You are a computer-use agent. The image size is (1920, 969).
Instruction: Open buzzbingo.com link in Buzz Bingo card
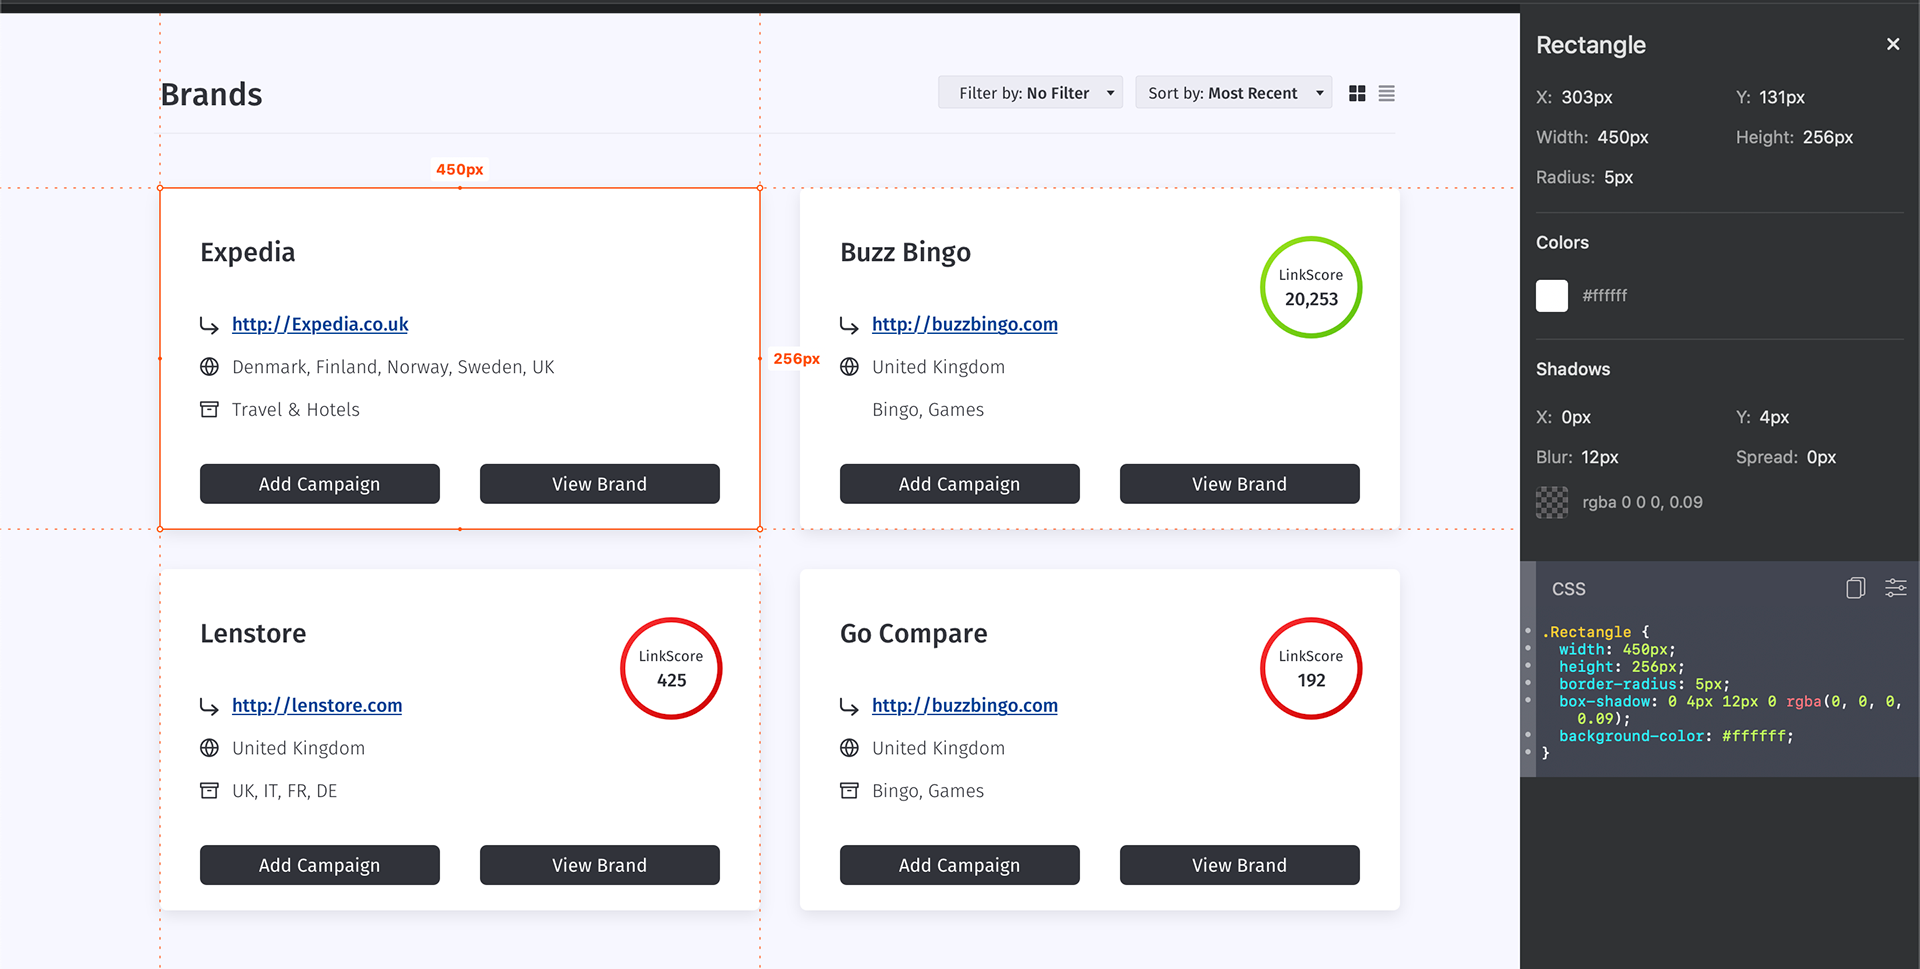965,324
